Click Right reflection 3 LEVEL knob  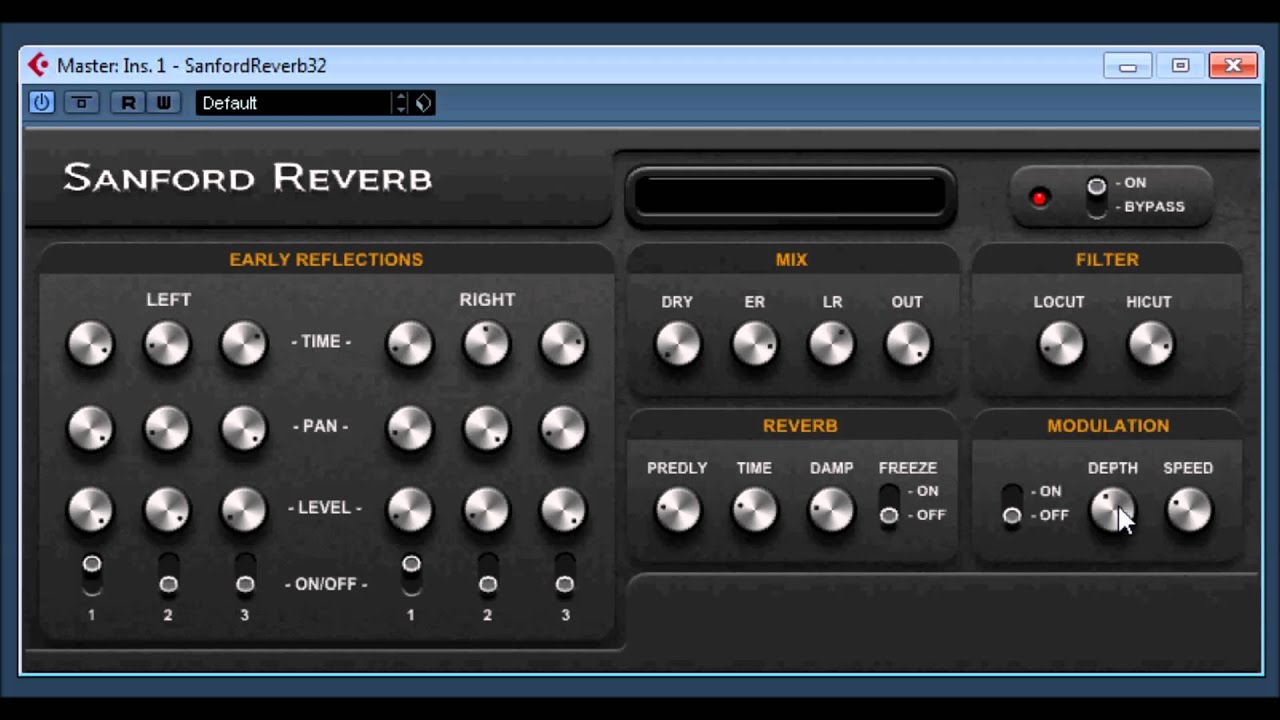coord(564,510)
